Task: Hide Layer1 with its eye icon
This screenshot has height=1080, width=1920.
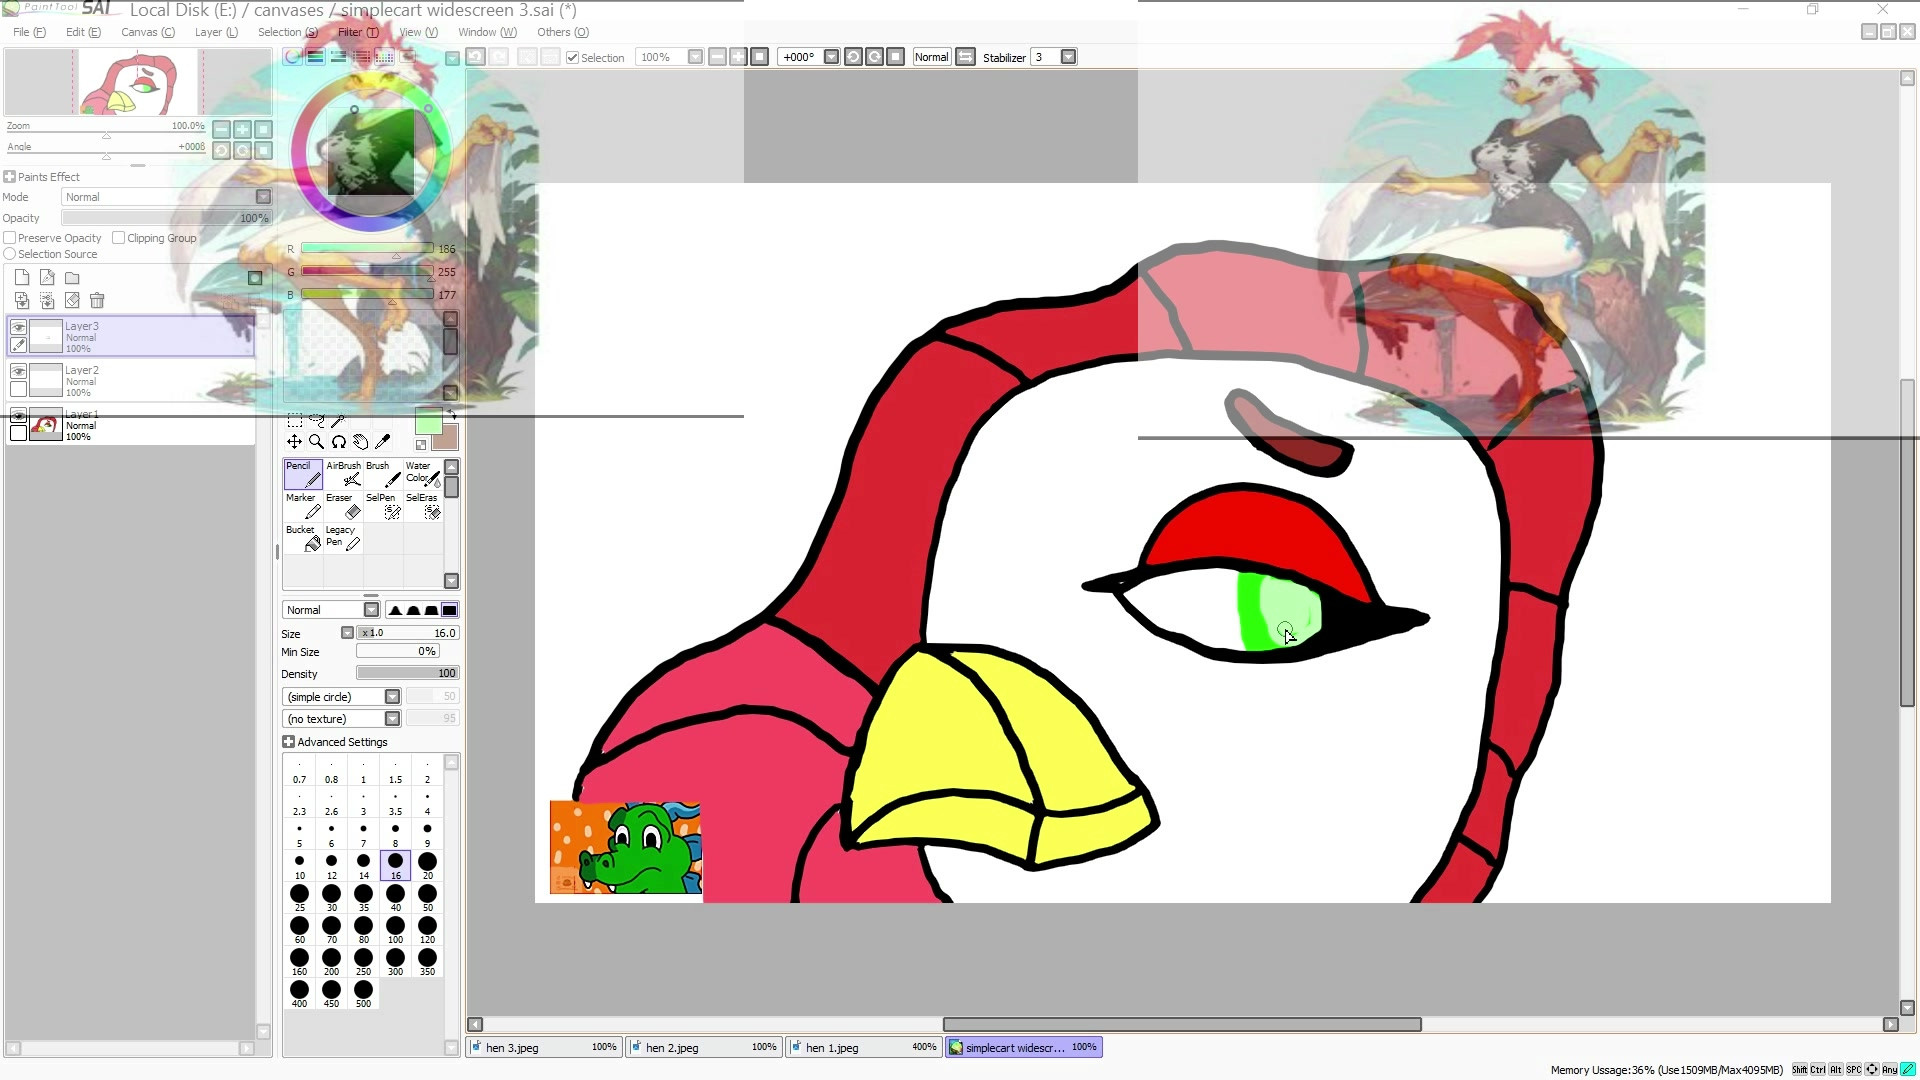Action: [x=18, y=415]
